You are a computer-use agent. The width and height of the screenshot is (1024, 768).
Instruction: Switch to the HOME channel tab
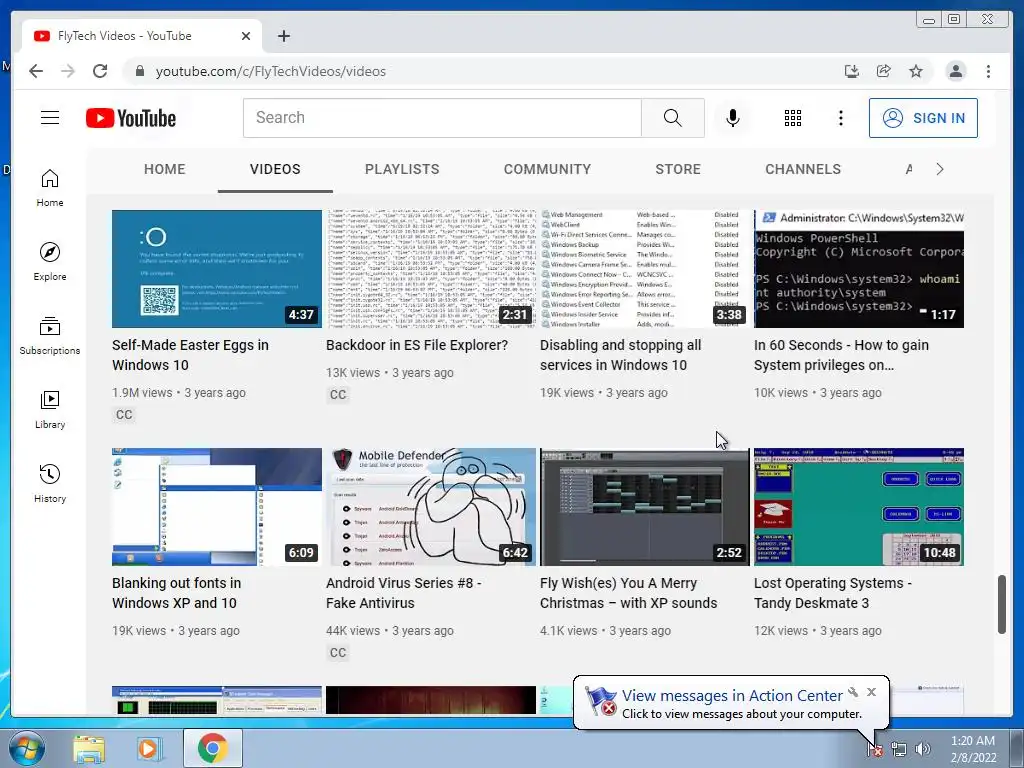coord(165,169)
